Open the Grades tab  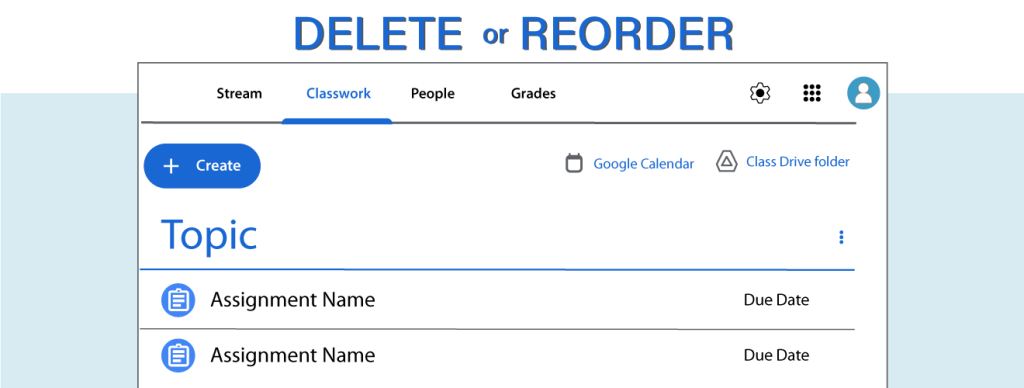(533, 93)
